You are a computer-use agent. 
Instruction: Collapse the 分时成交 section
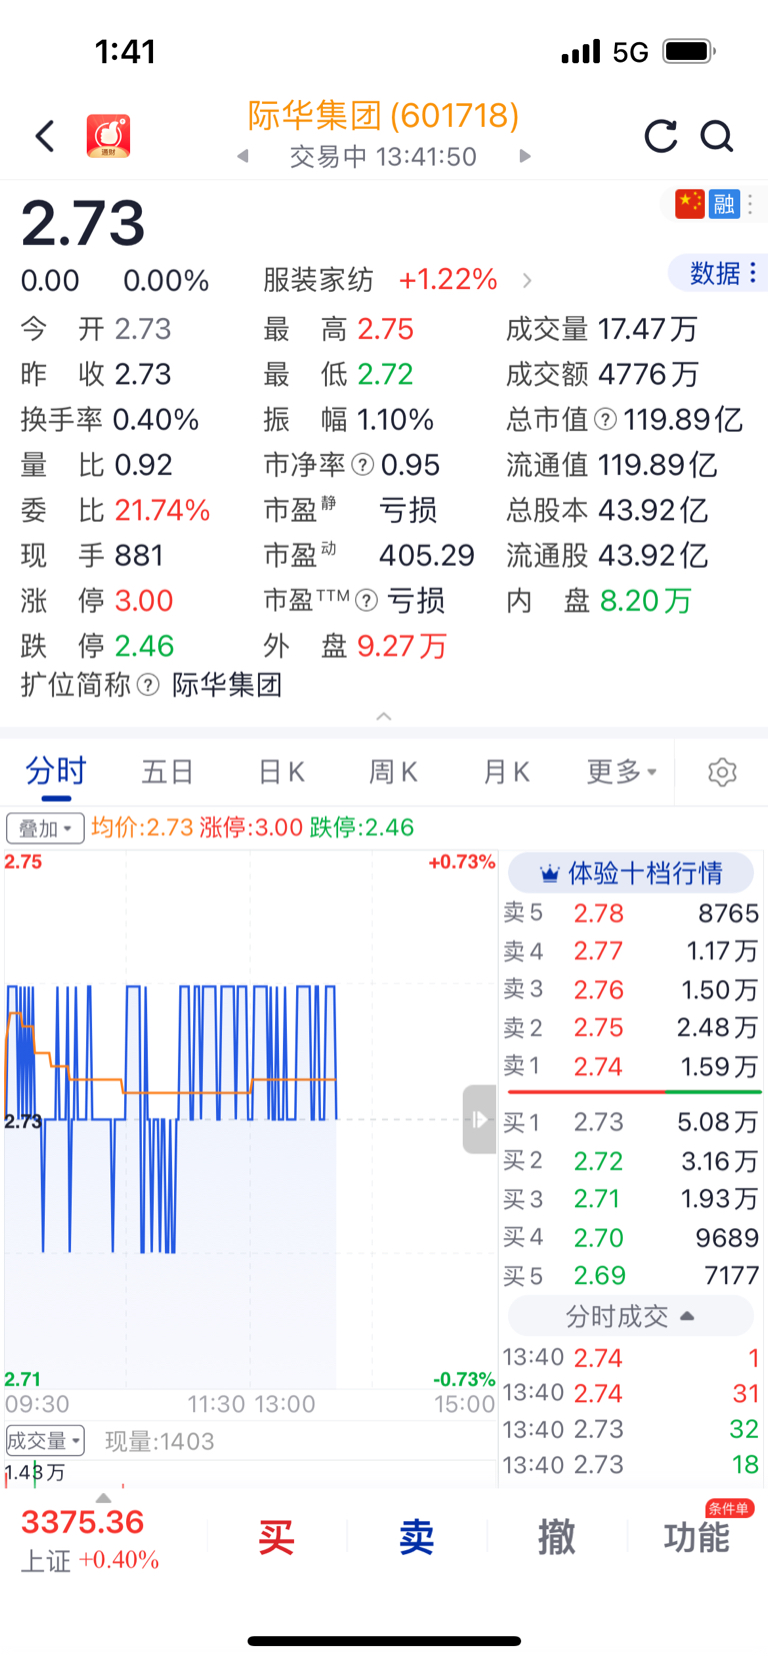(631, 1316)
